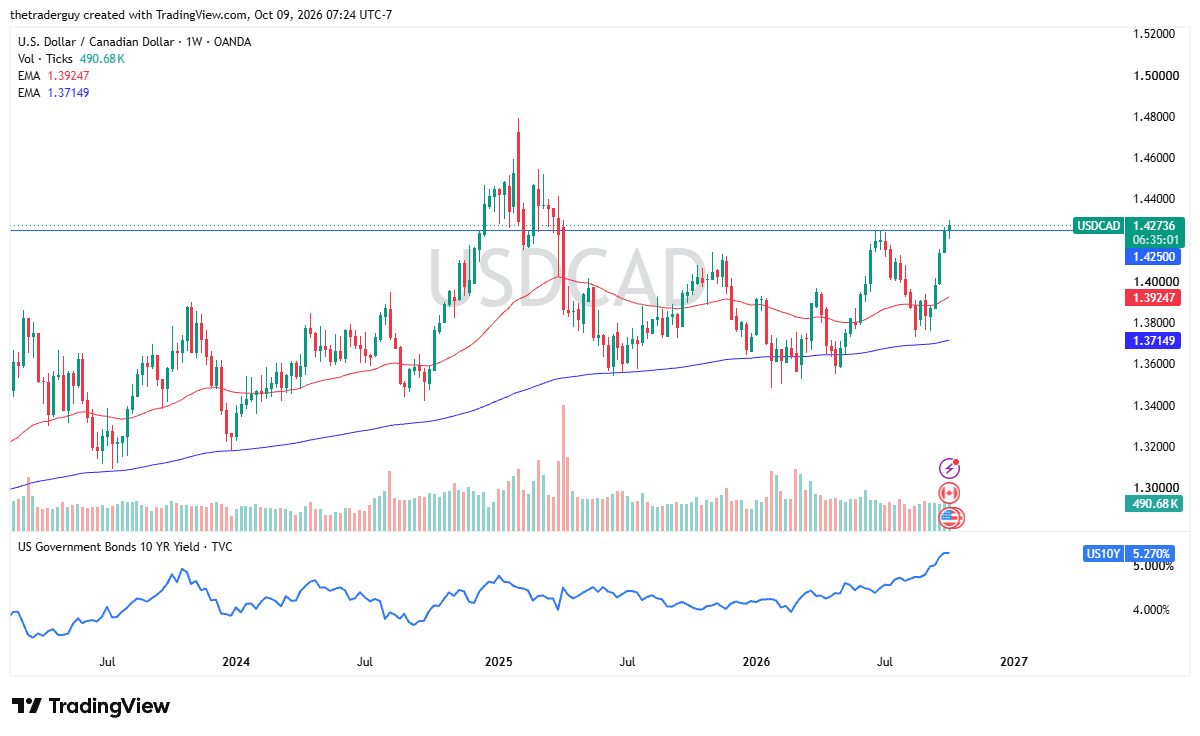1200x736 pixels.
Task: Open the Canada flag economic event icon
Action: (949, 493)
